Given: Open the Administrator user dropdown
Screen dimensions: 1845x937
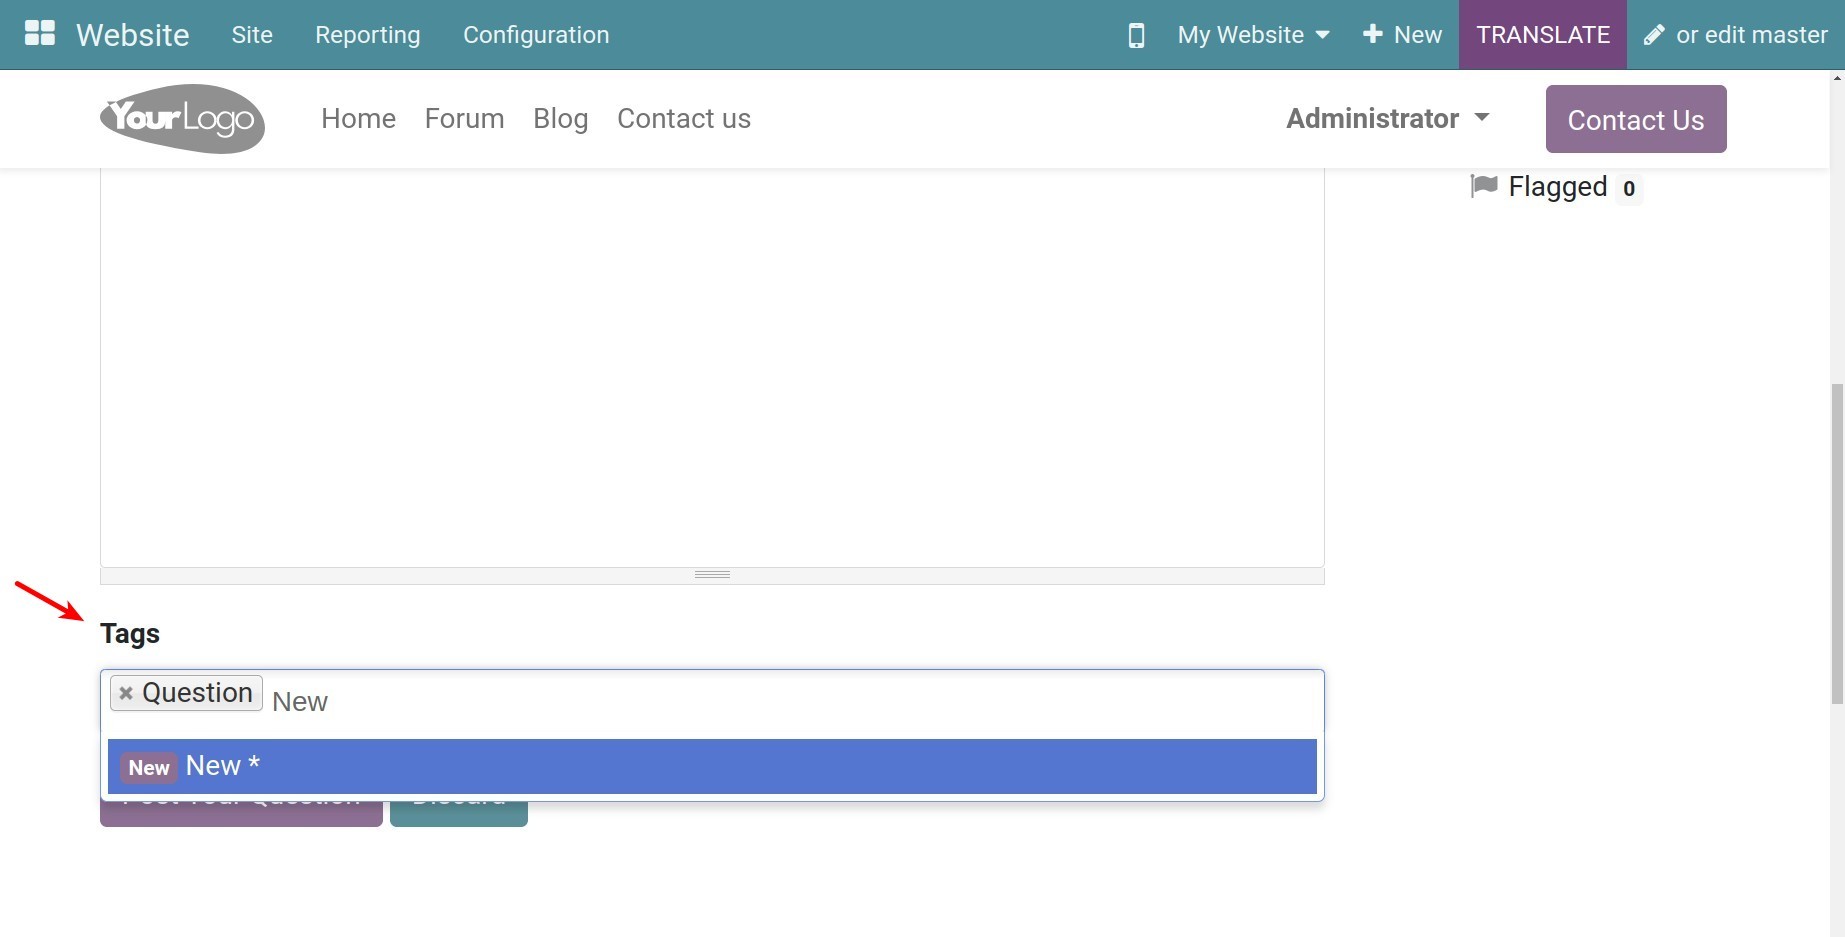Looking at the screenshot, I should click(1387, 119).
